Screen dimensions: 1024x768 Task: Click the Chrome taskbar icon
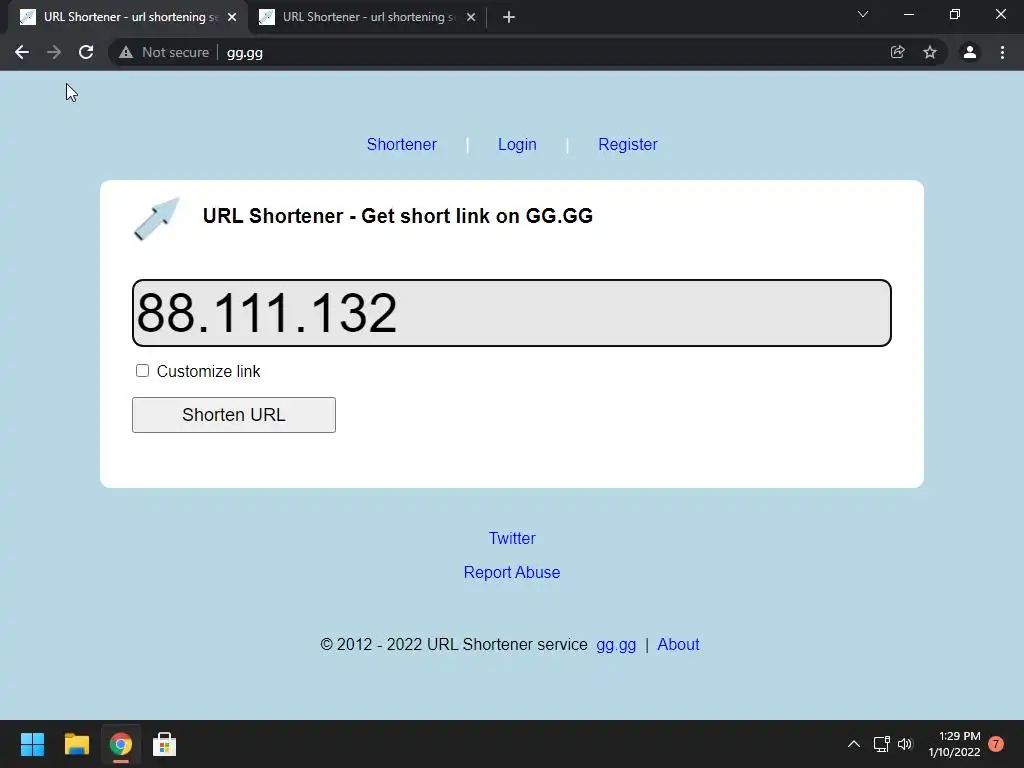121,744
